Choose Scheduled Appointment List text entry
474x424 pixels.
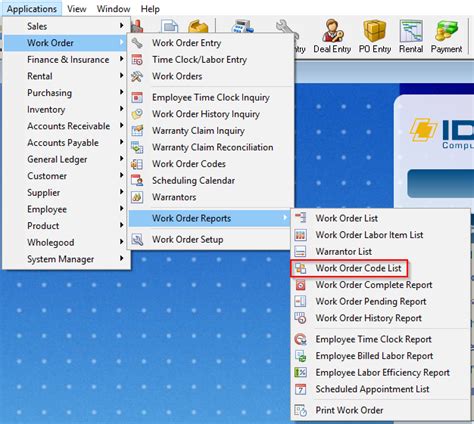(x=372, y=389)
